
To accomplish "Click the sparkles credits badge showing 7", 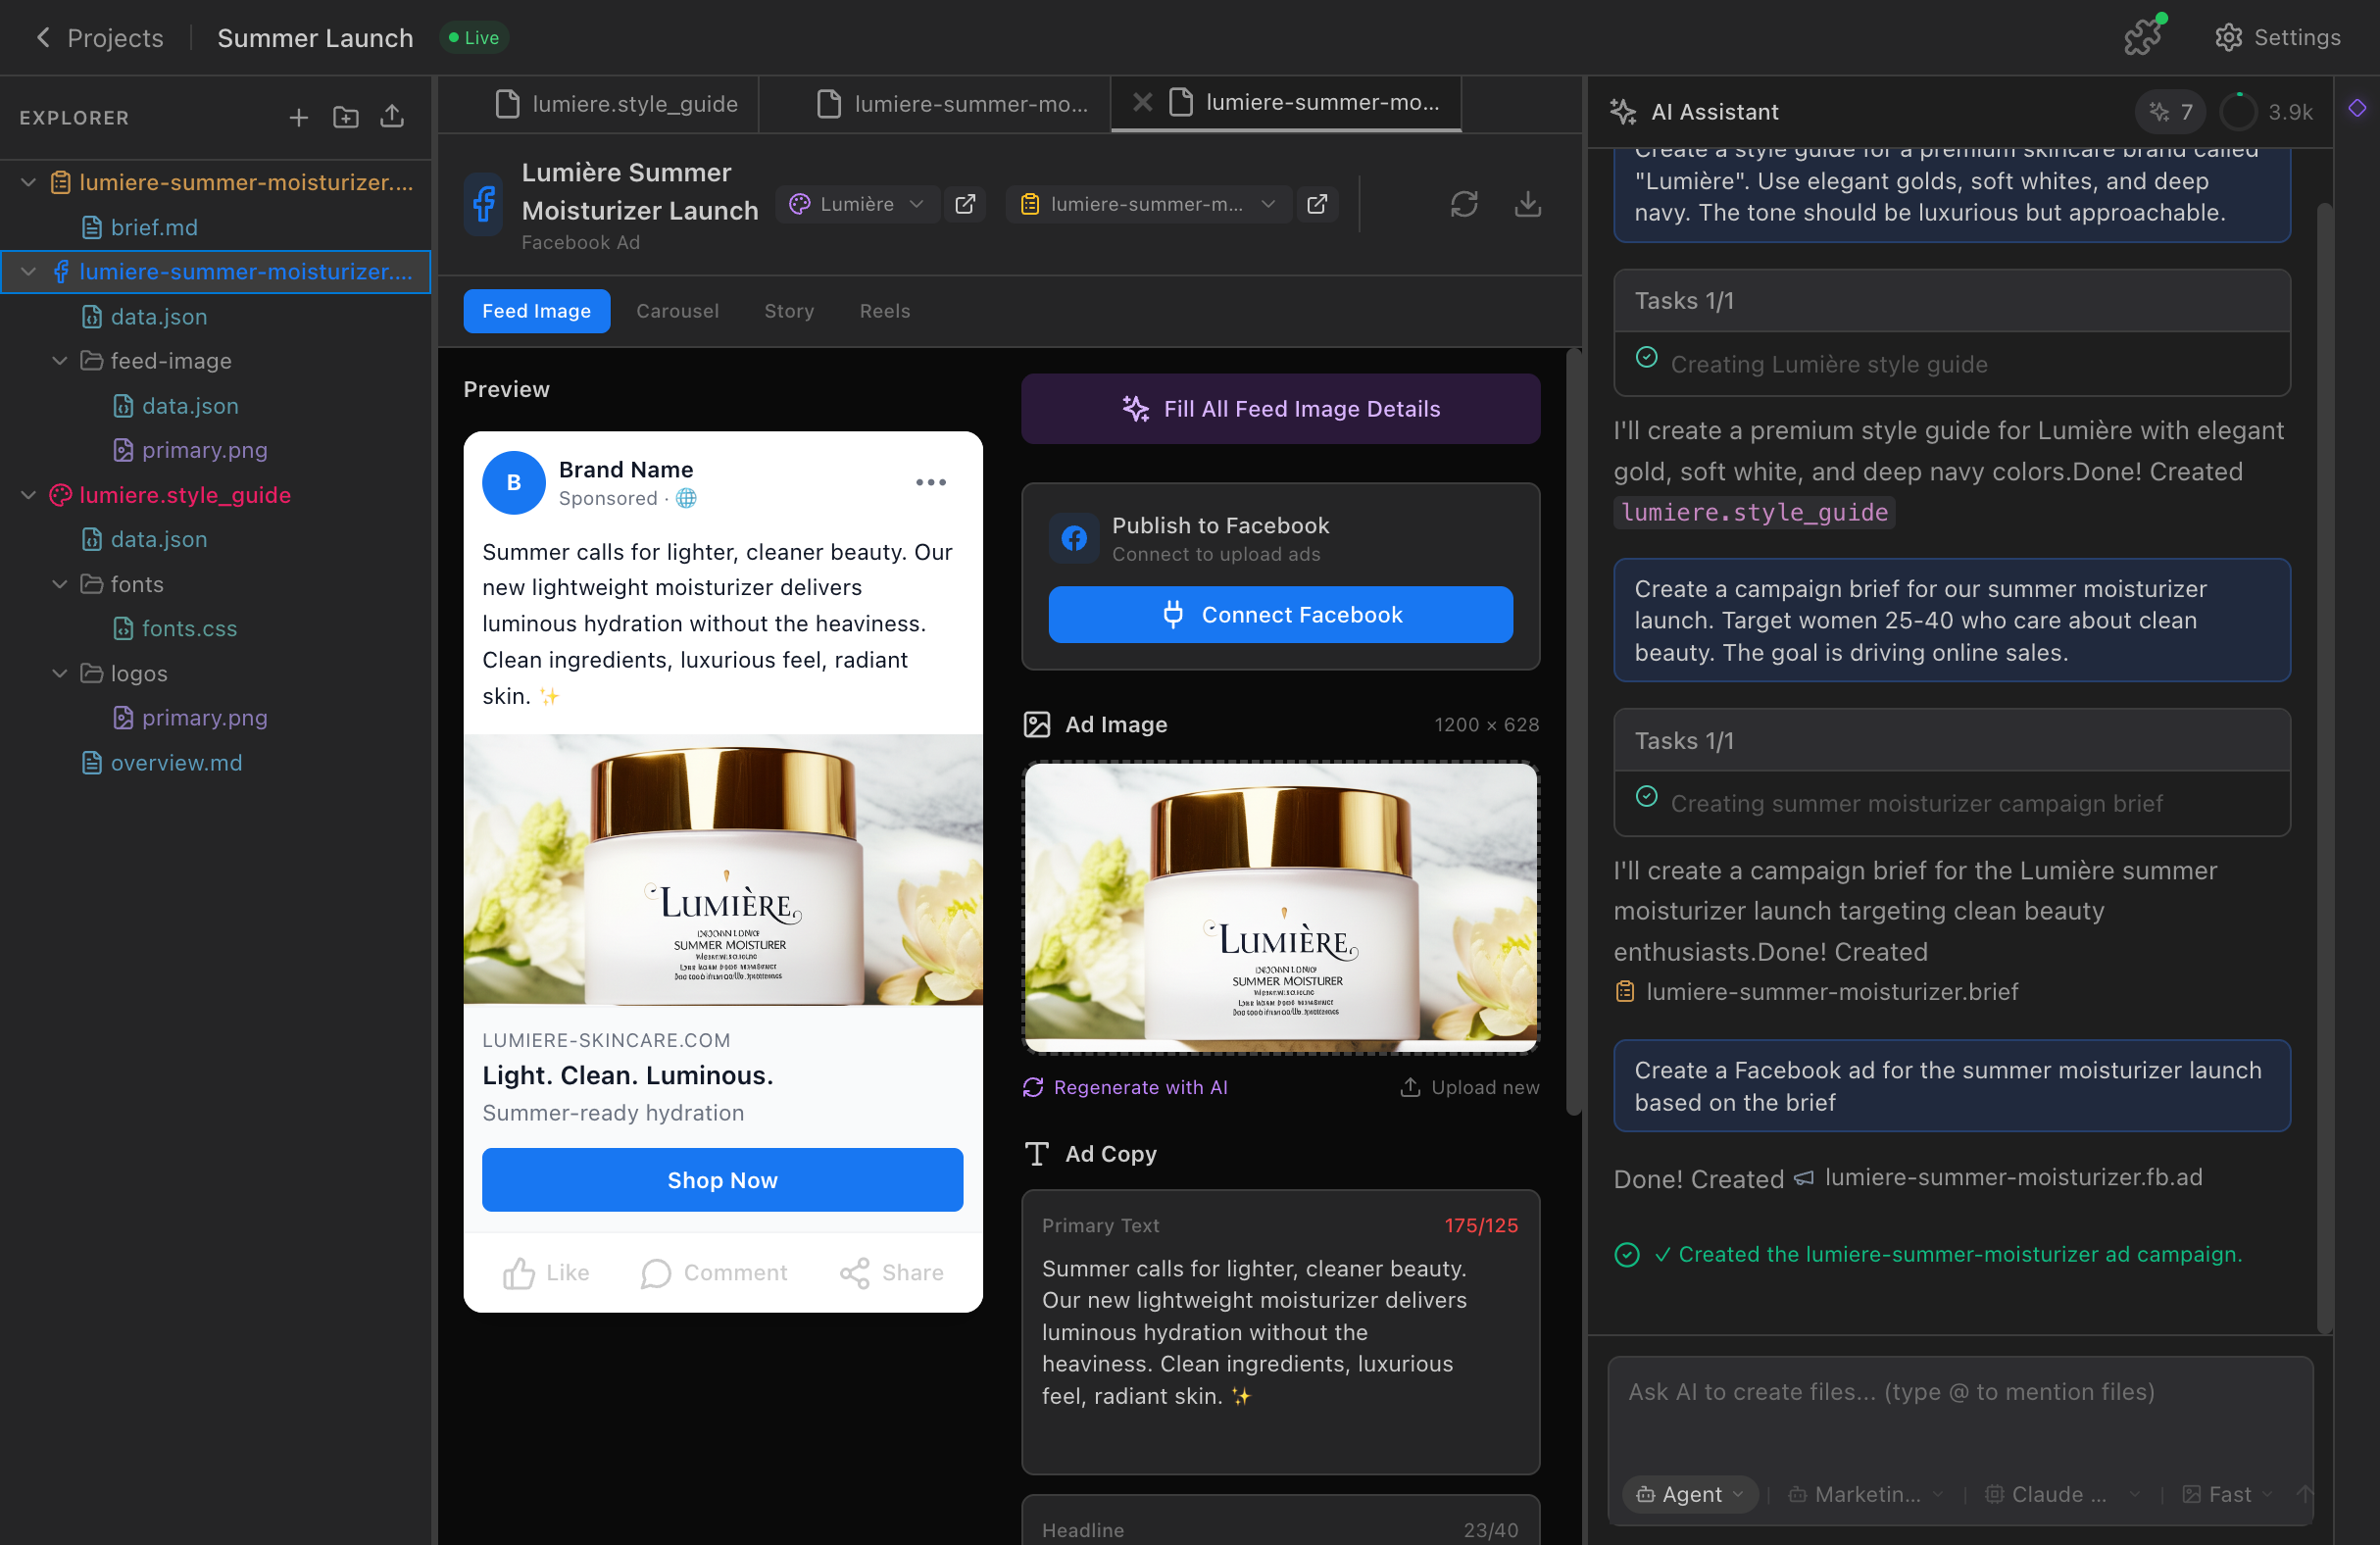I will [2169, 112].
